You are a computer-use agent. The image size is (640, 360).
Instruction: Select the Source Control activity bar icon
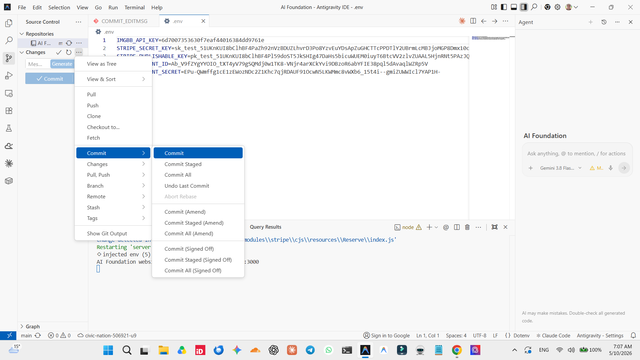click(x=9, y=58)
